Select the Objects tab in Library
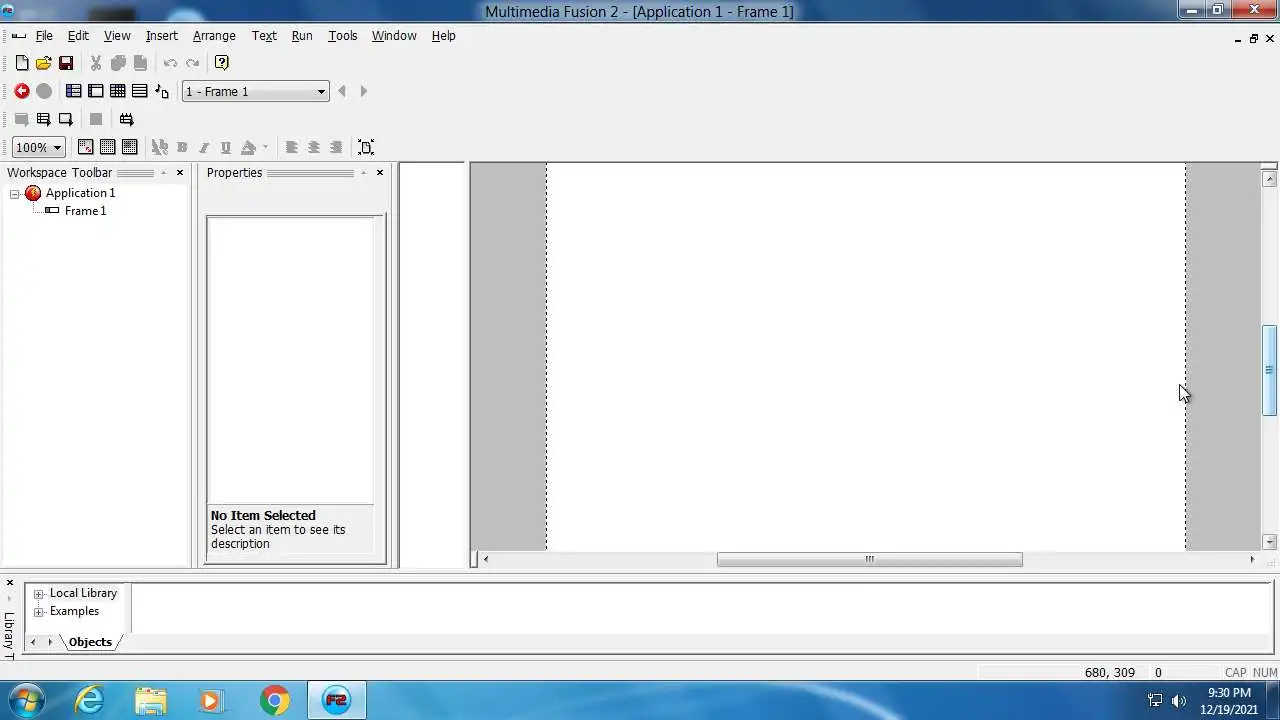Image resolution: width=1280 pixels, height=720 pixels. point(90,642)
